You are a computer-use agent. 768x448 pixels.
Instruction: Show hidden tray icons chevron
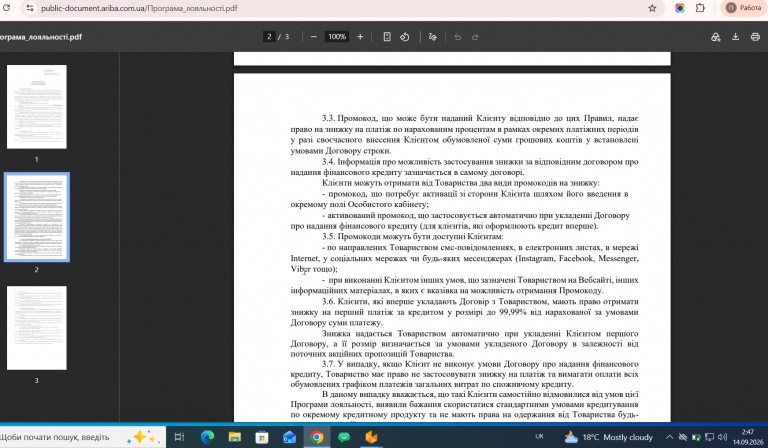(669, 437)
